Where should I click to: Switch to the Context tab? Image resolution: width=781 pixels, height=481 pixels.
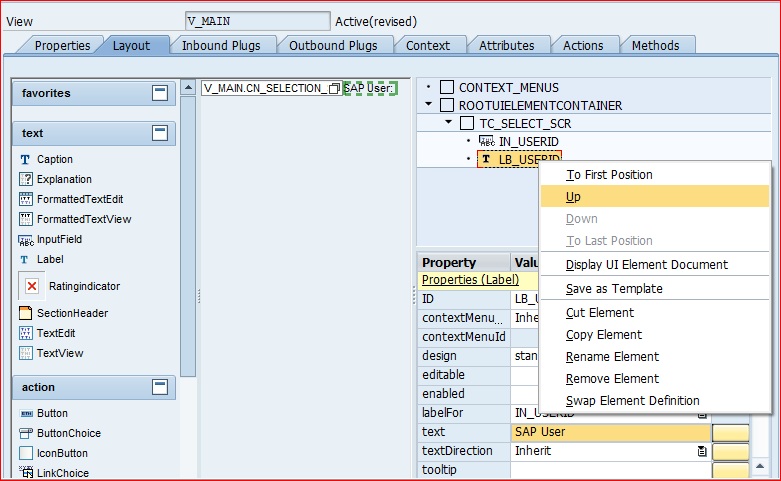[x=428, y=45]
